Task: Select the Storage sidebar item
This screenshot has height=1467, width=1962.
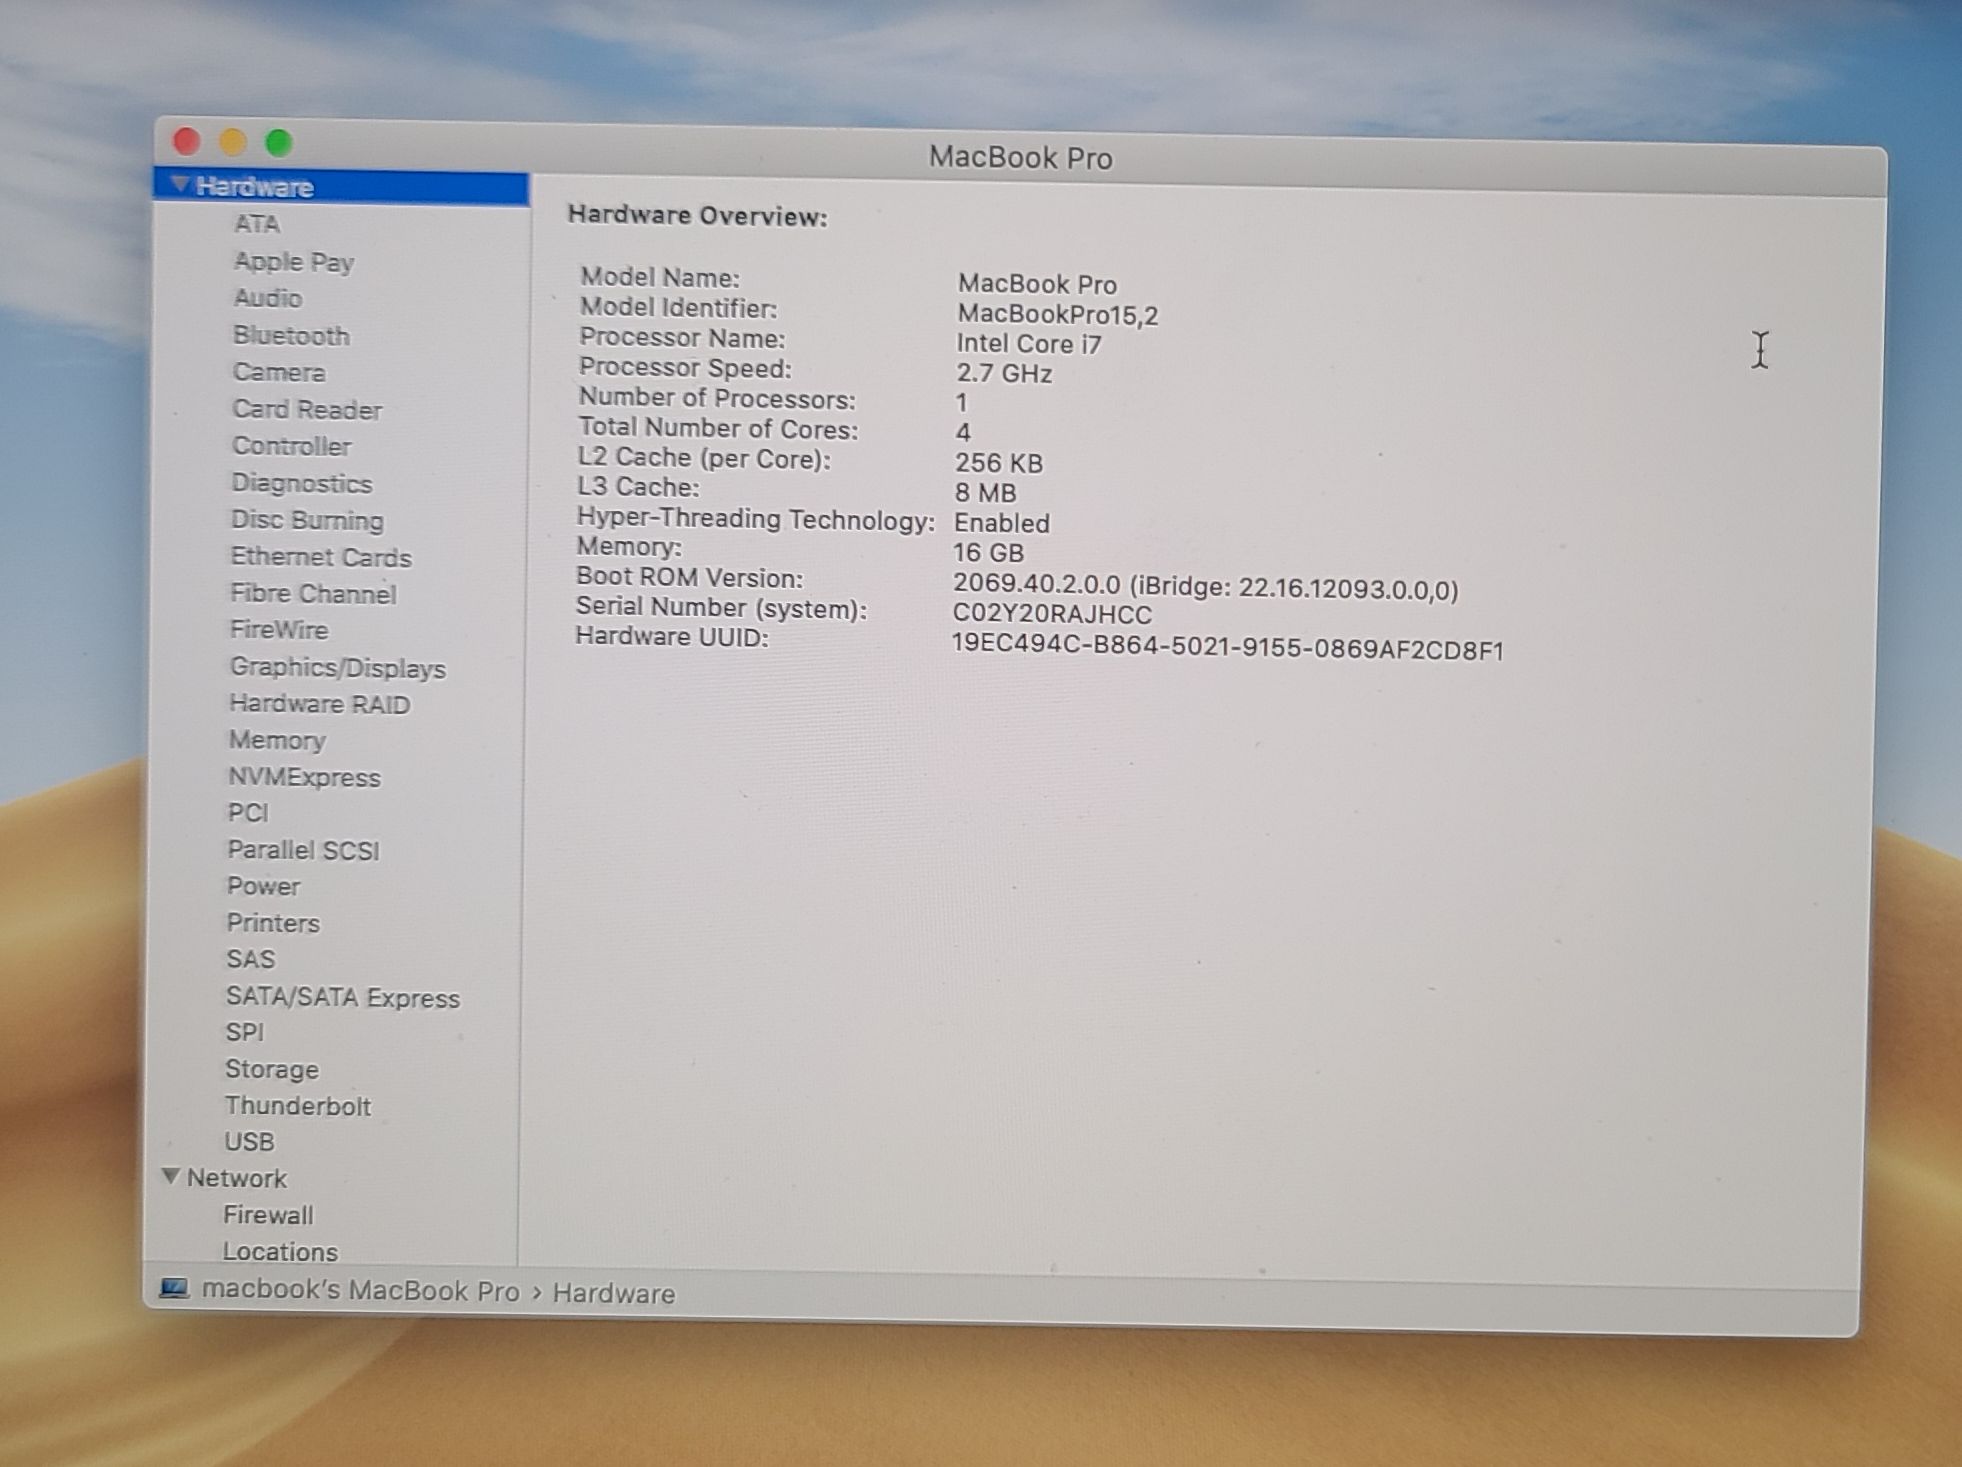Action: pyautogui.click(x=271, y=1069)
